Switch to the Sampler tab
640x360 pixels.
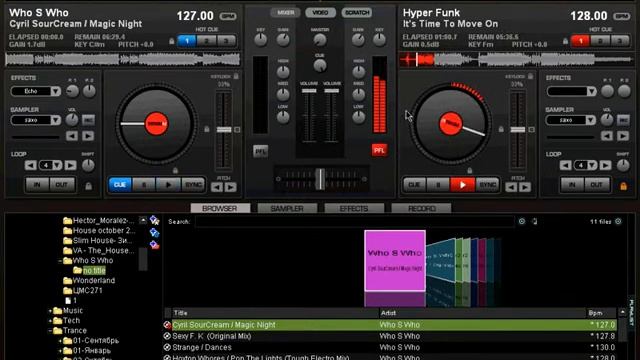287,208
